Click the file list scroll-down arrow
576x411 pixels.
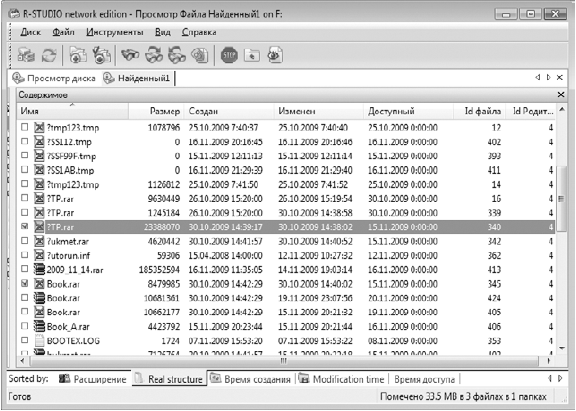(x=561, y=348)
